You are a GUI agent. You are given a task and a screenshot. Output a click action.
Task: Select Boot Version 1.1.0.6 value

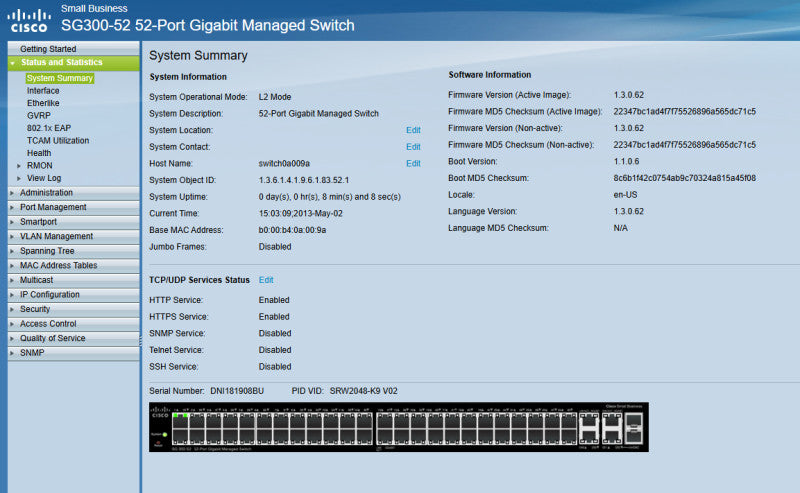click(626, 161)
